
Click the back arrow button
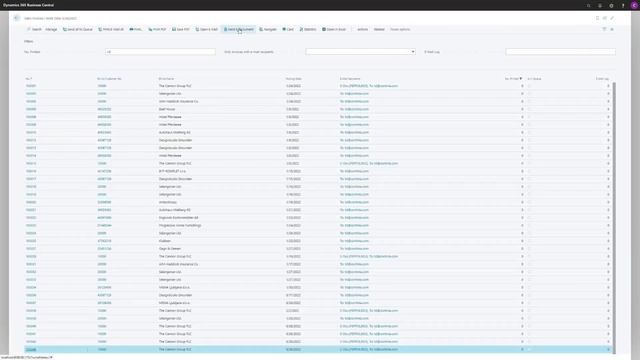click(16, 18)
